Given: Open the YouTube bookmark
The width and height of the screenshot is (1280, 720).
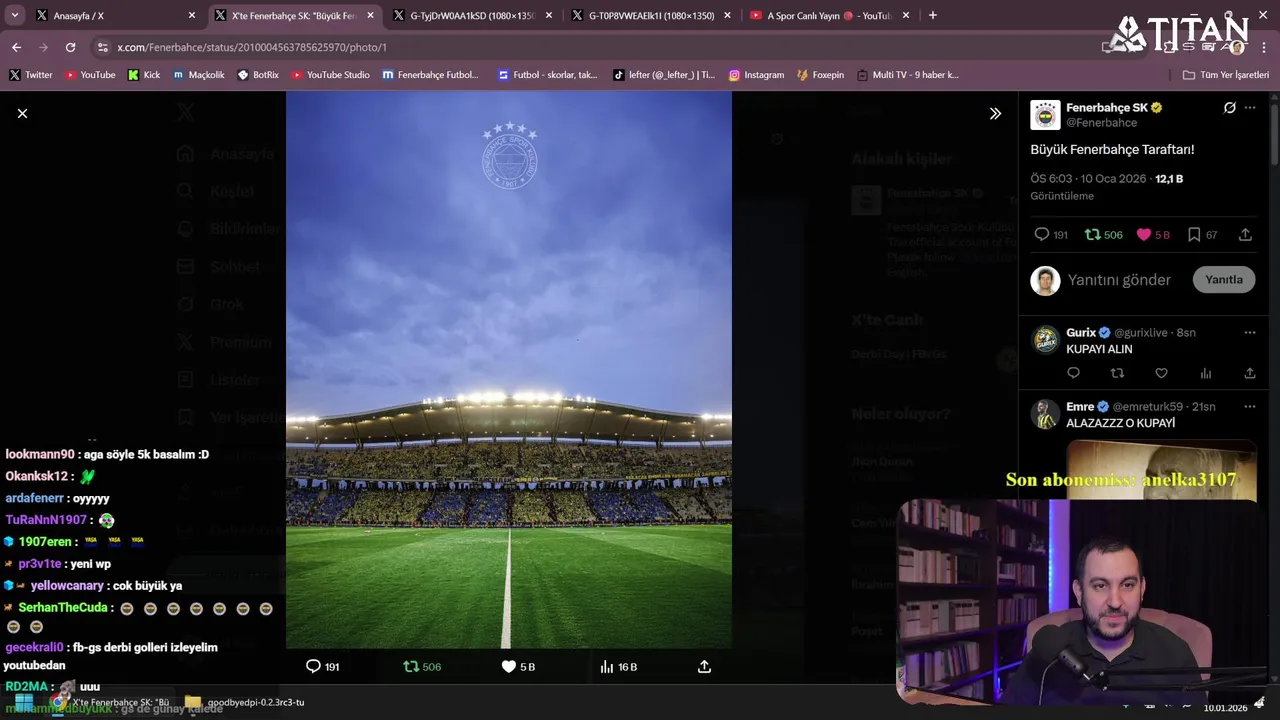Looking at the screenshot, I should (90, 75).
